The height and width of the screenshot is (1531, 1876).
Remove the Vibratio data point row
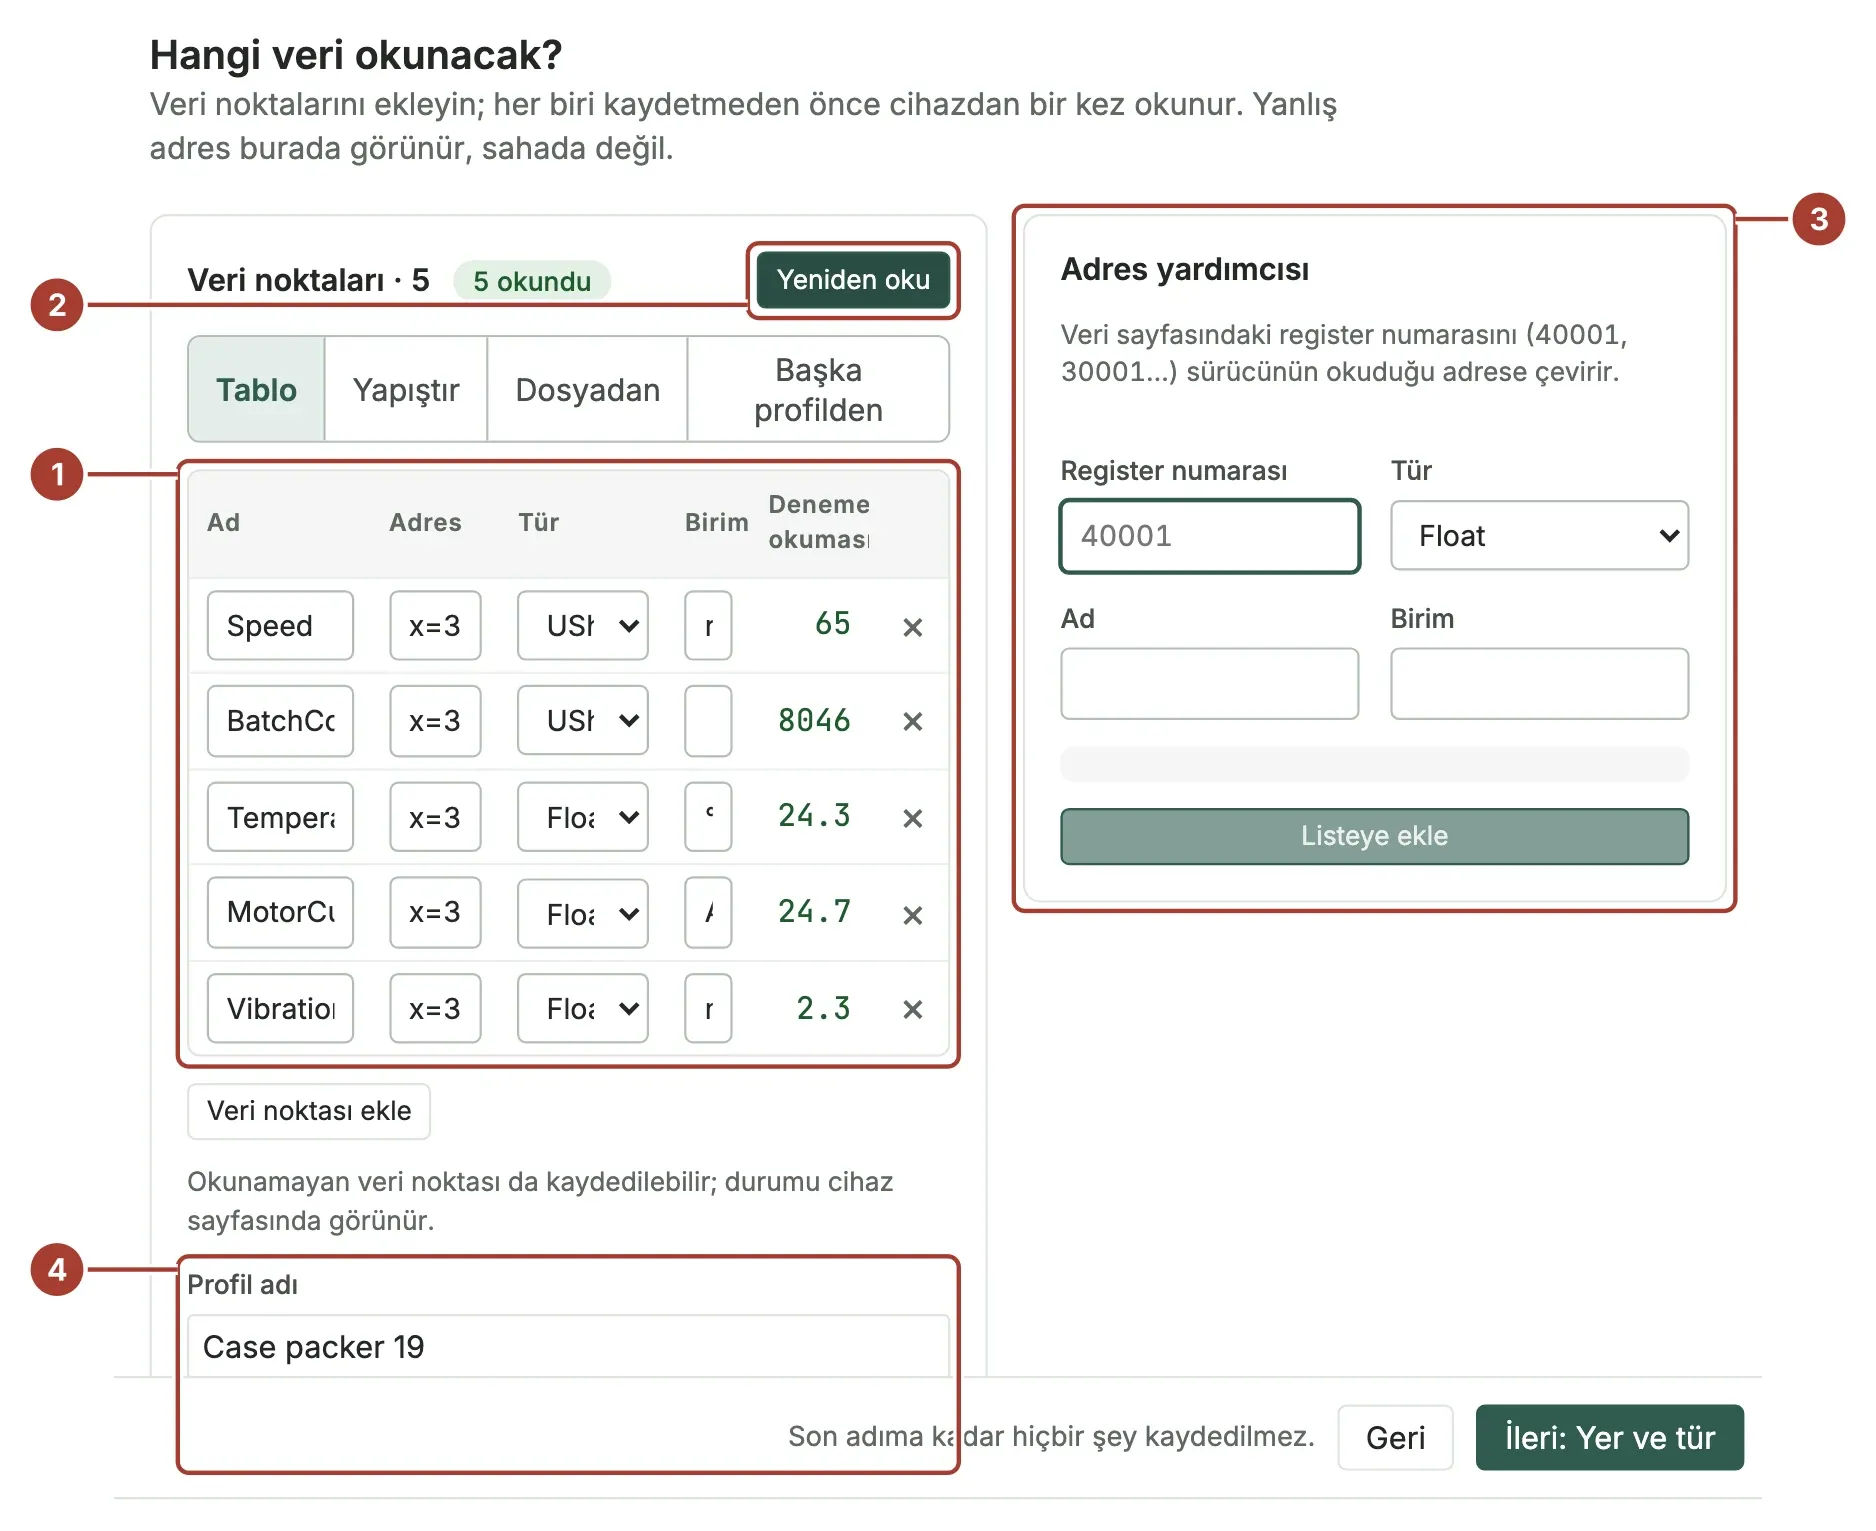click(x=912, y=1009)
